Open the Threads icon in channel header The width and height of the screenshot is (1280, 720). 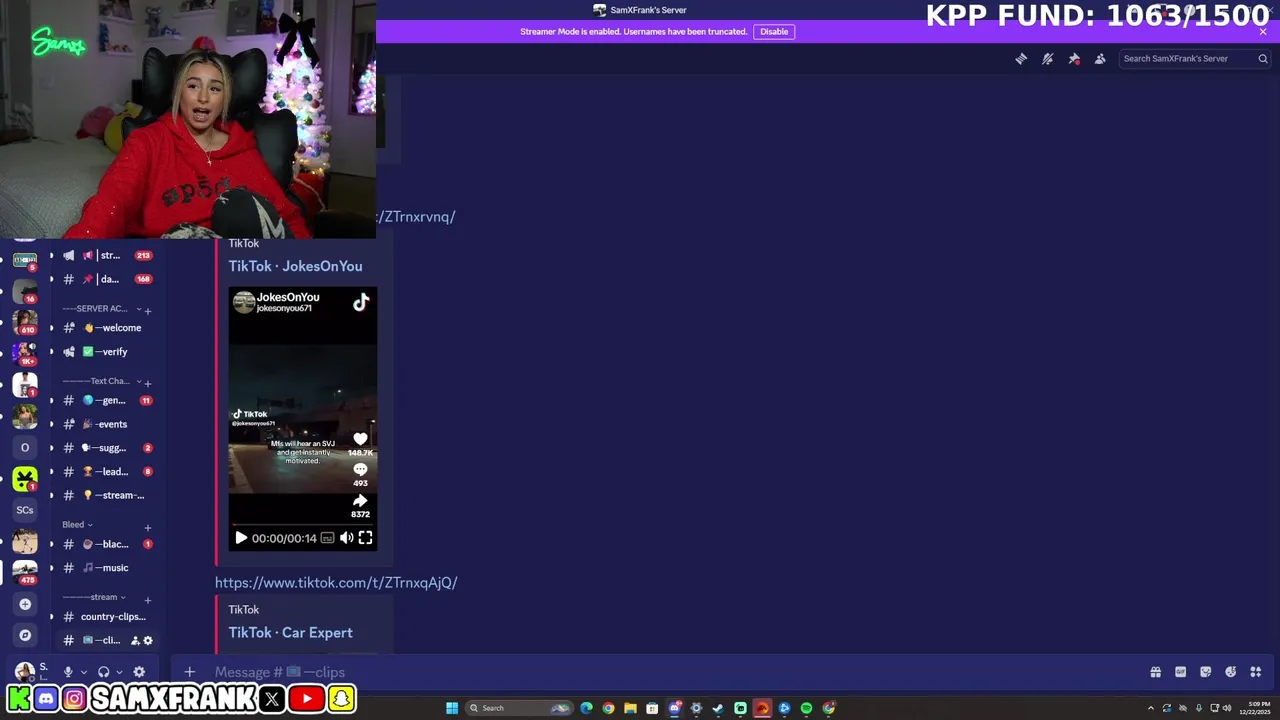1021,59
